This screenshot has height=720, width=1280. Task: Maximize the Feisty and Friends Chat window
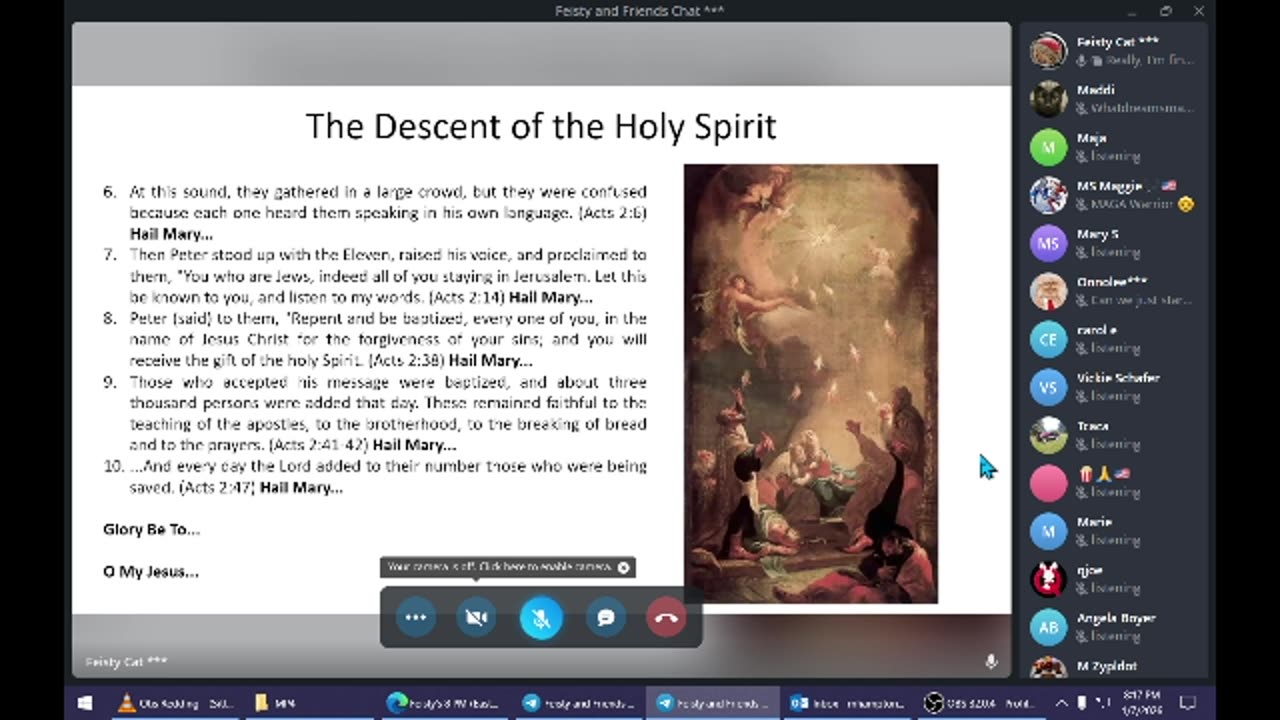click(1166, 11)
